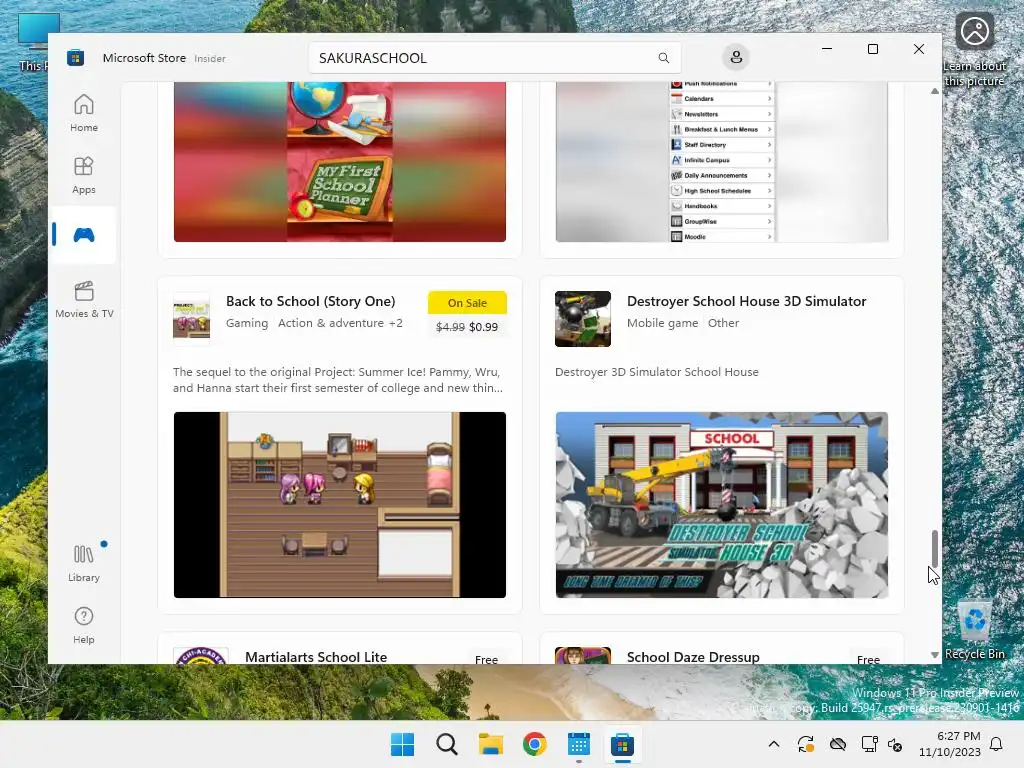The height and width of the screenshot is (768, 1024).
Task: Go to the Apps section
Action: click(x=84, y=175)
